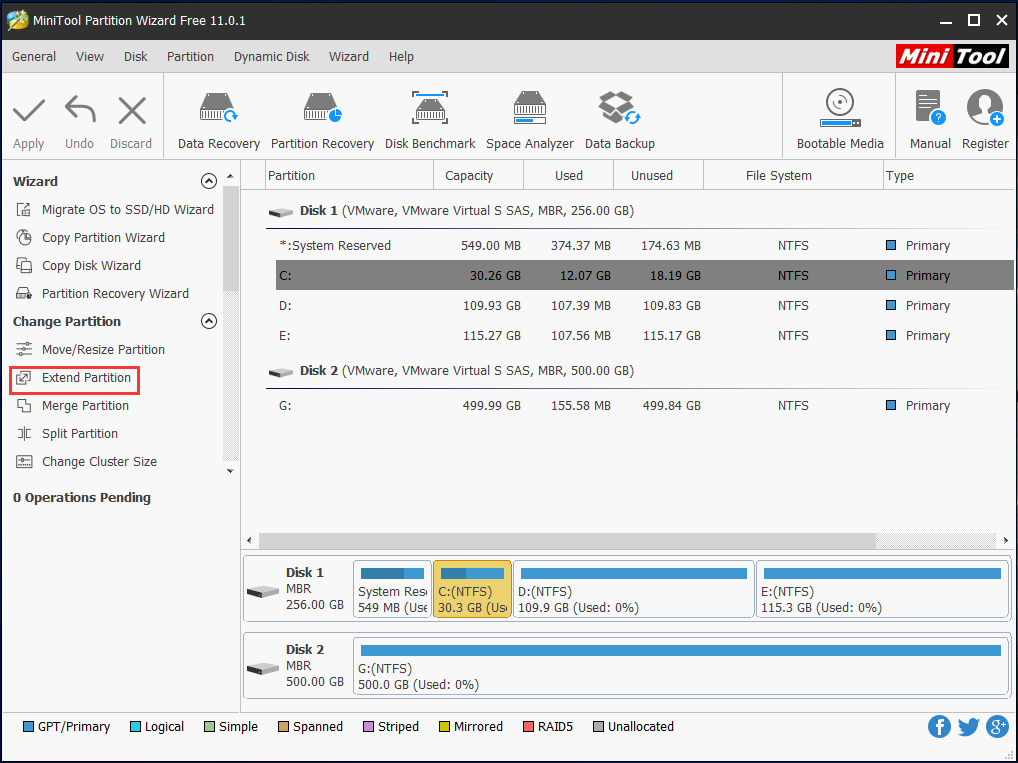Select D:(NTFS) block in disk map
Viewport: 1018px width, 763px height.
point(634,589)
